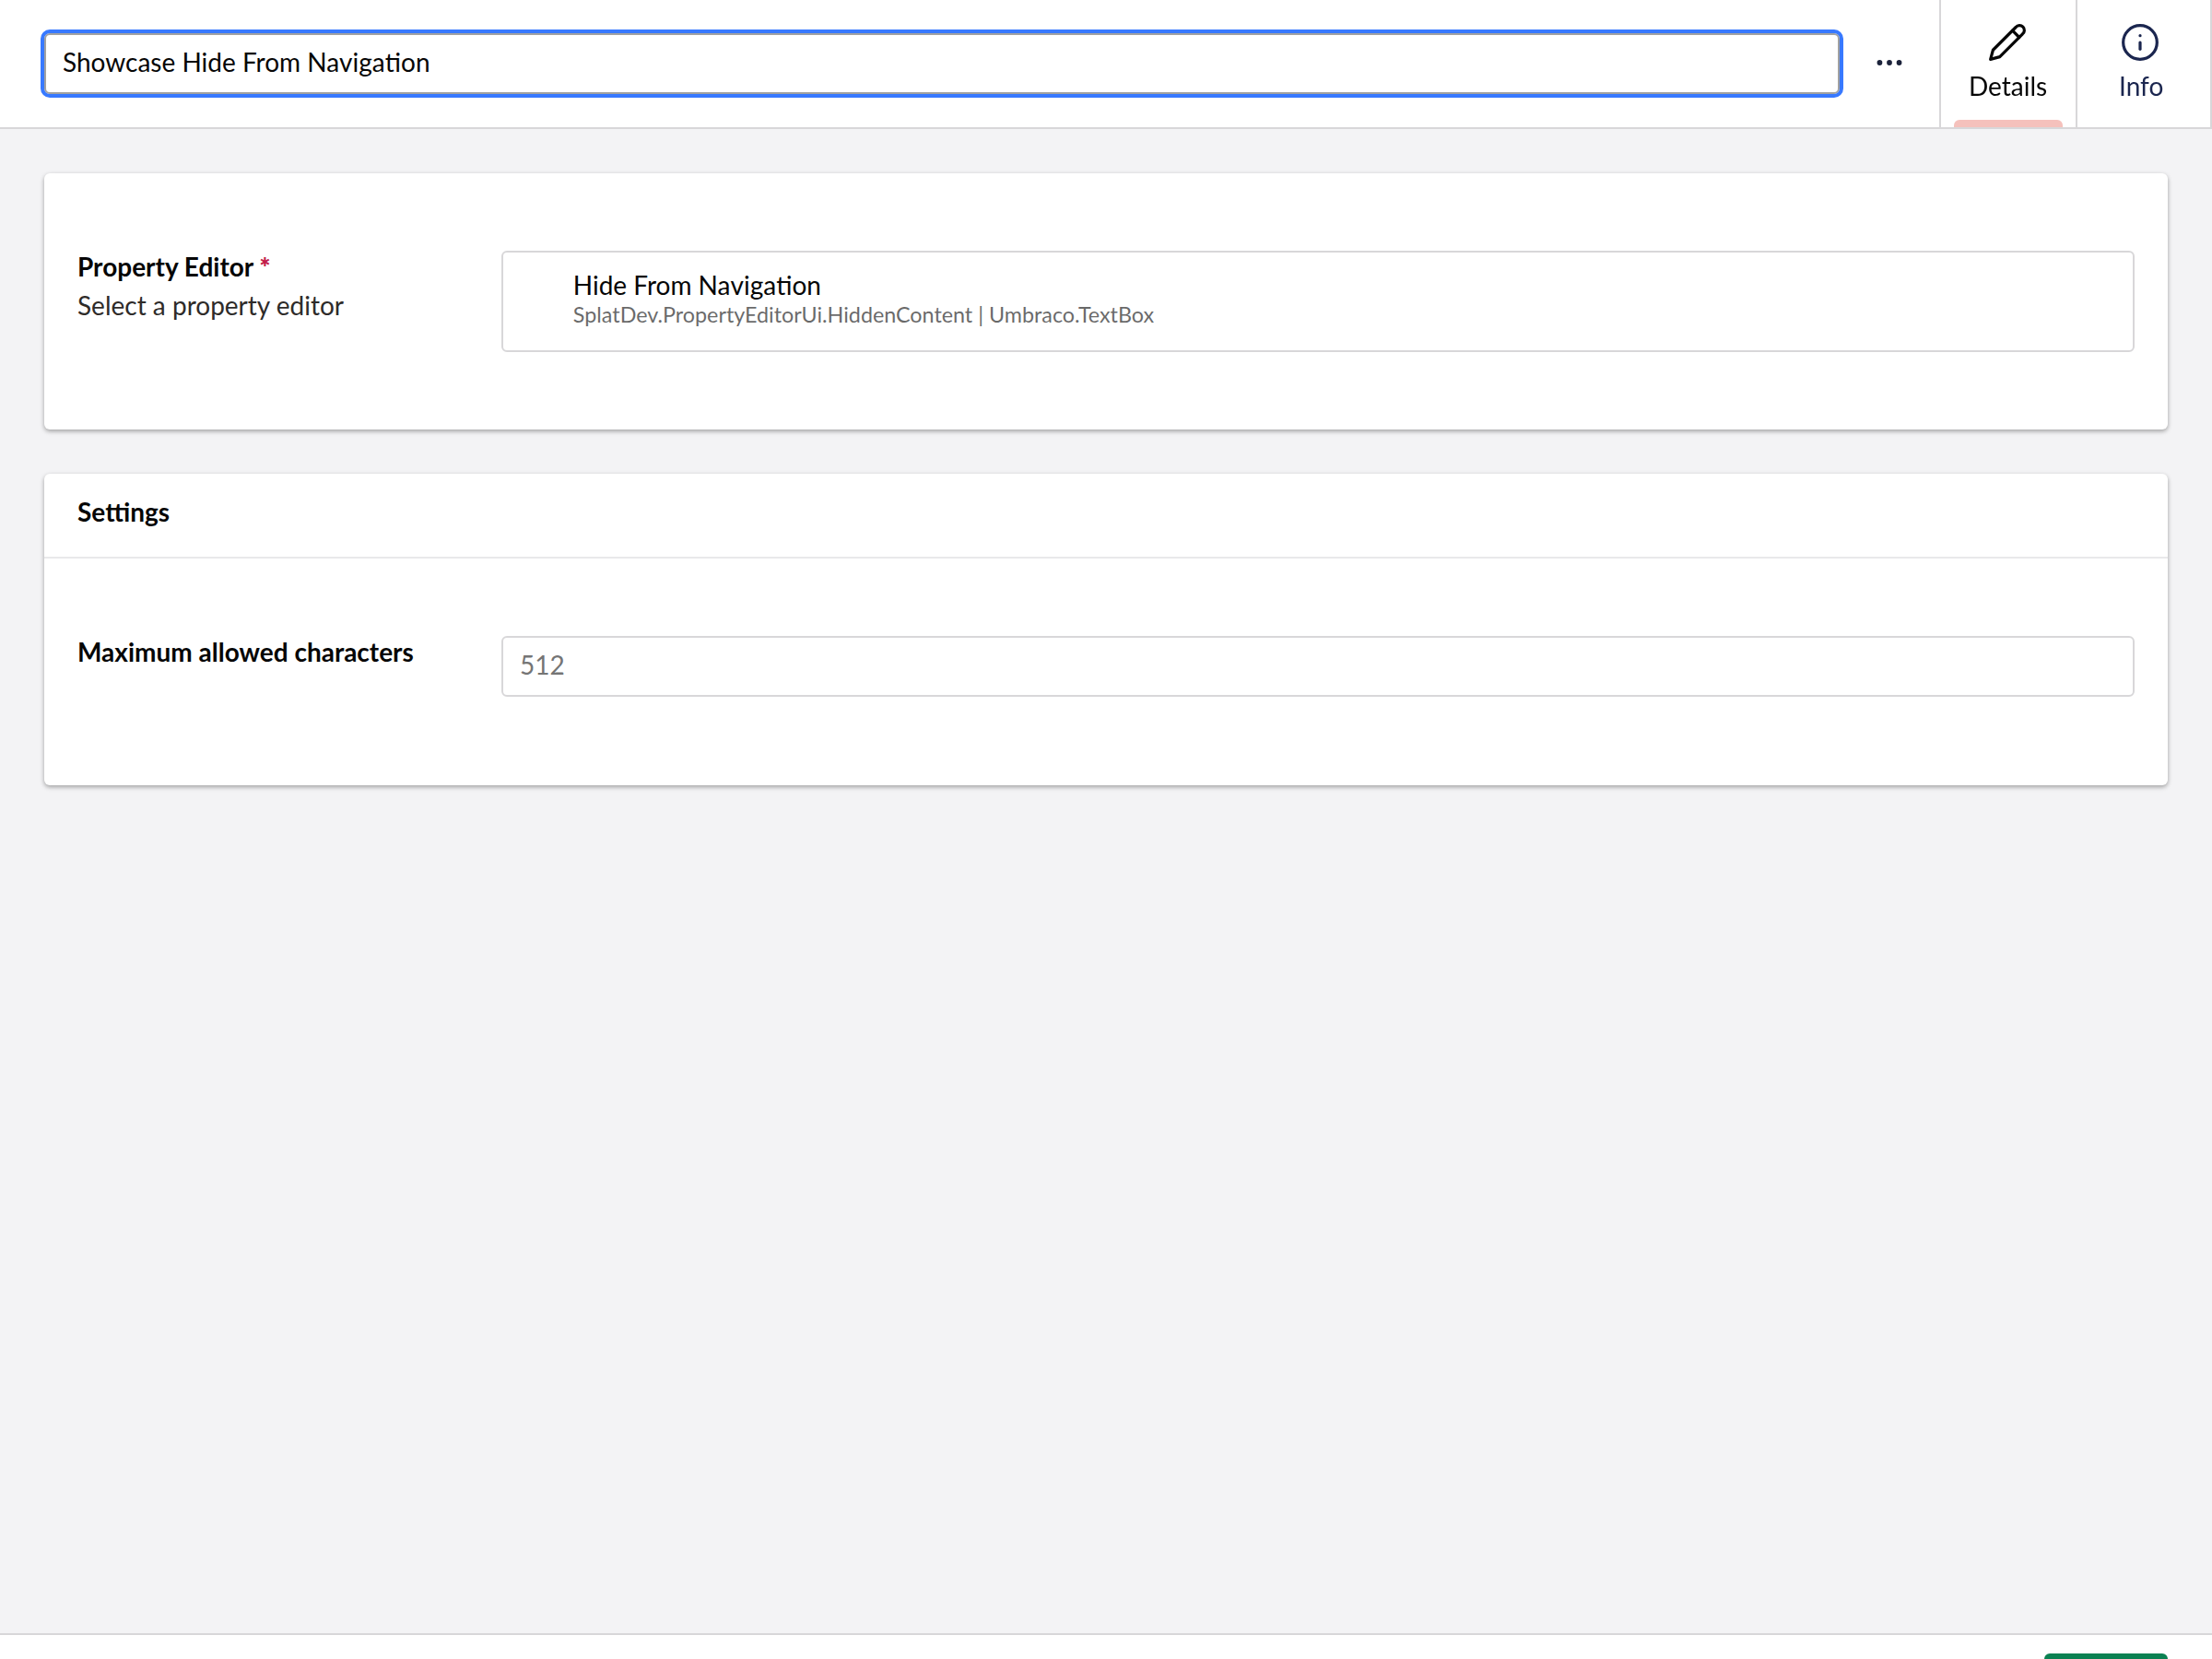This screenshot has width=2212, height=1659.
Task: Click the Settings section heading
Action: 123,513
